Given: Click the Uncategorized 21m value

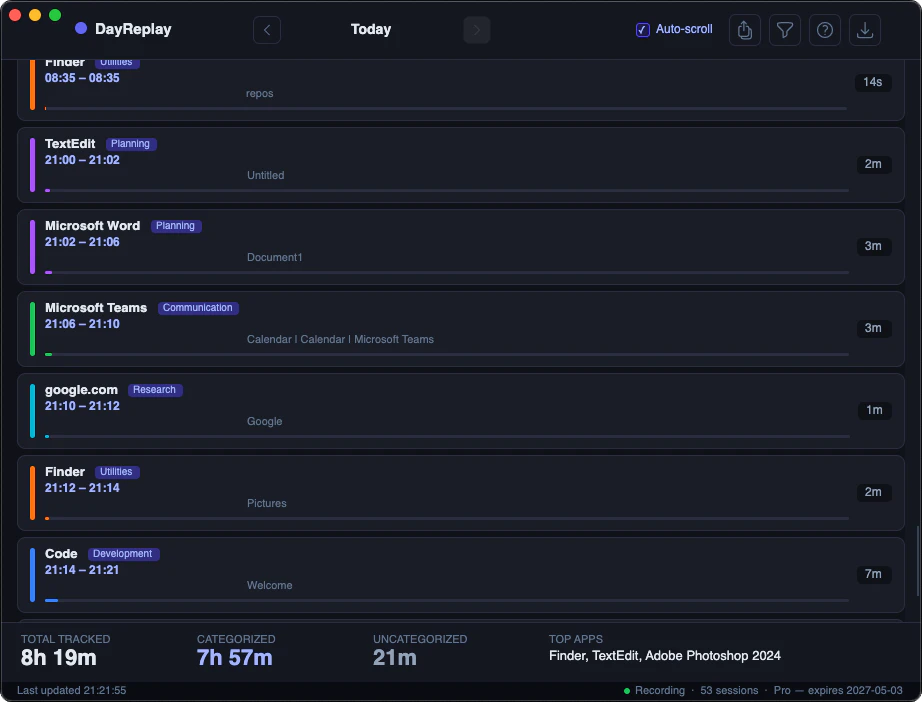Looking at the screenshot, I should pyautogui.click(x=395, y=657).
